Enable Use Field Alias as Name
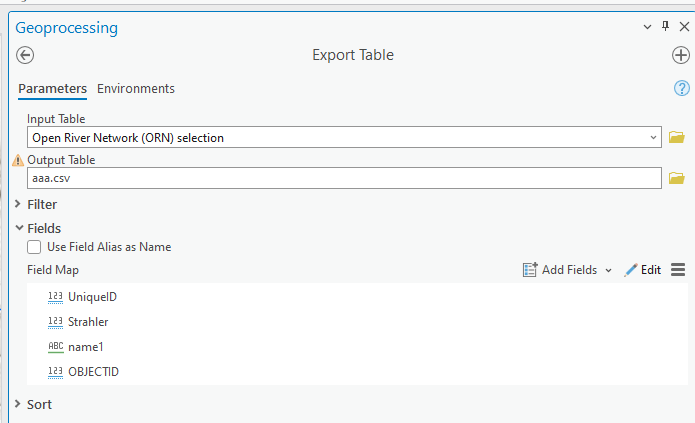This screenshot has height=423, width=695. 35,247
